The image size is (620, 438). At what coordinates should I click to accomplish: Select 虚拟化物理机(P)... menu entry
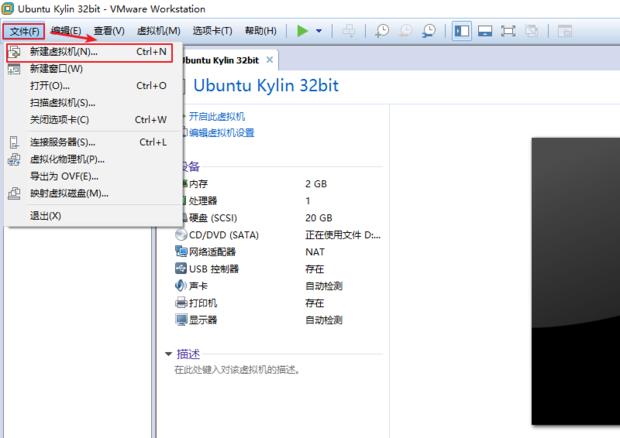coord(94,159)
